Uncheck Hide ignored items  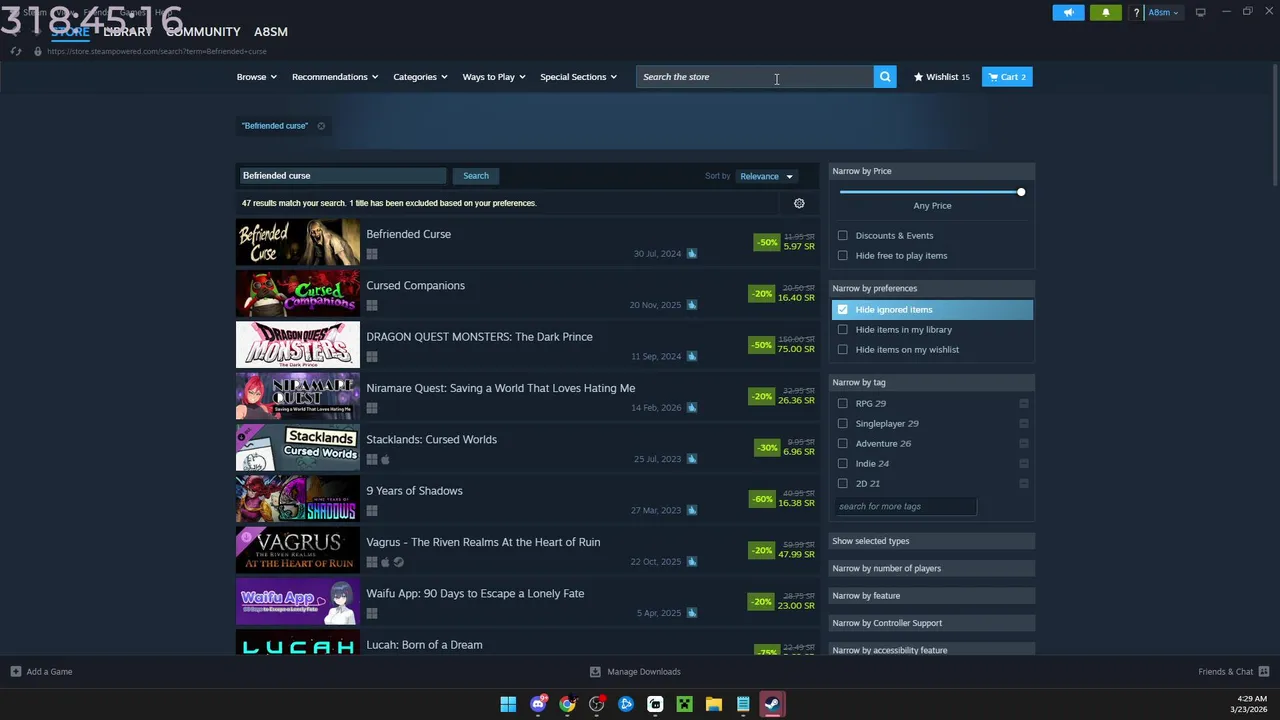(x=843, y=310)
